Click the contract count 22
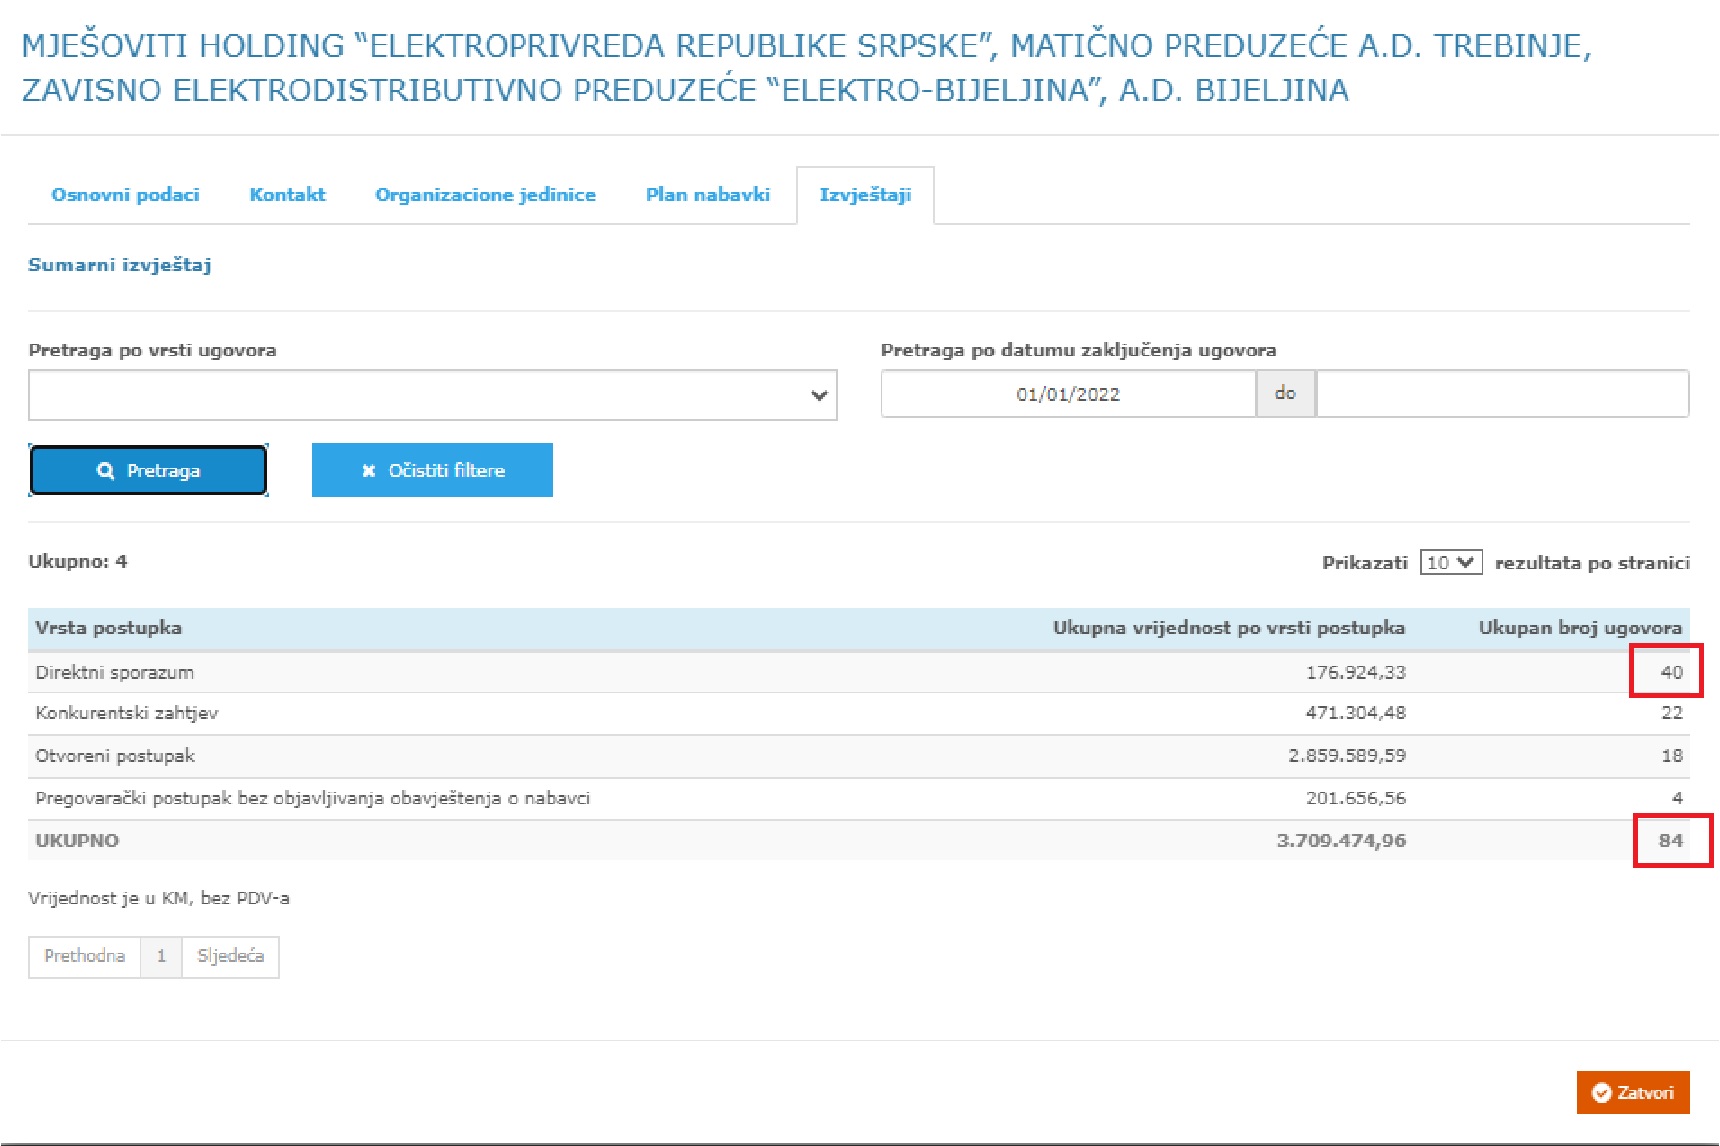This screenshot has height=1146, width=1720. pos(1671,713)
